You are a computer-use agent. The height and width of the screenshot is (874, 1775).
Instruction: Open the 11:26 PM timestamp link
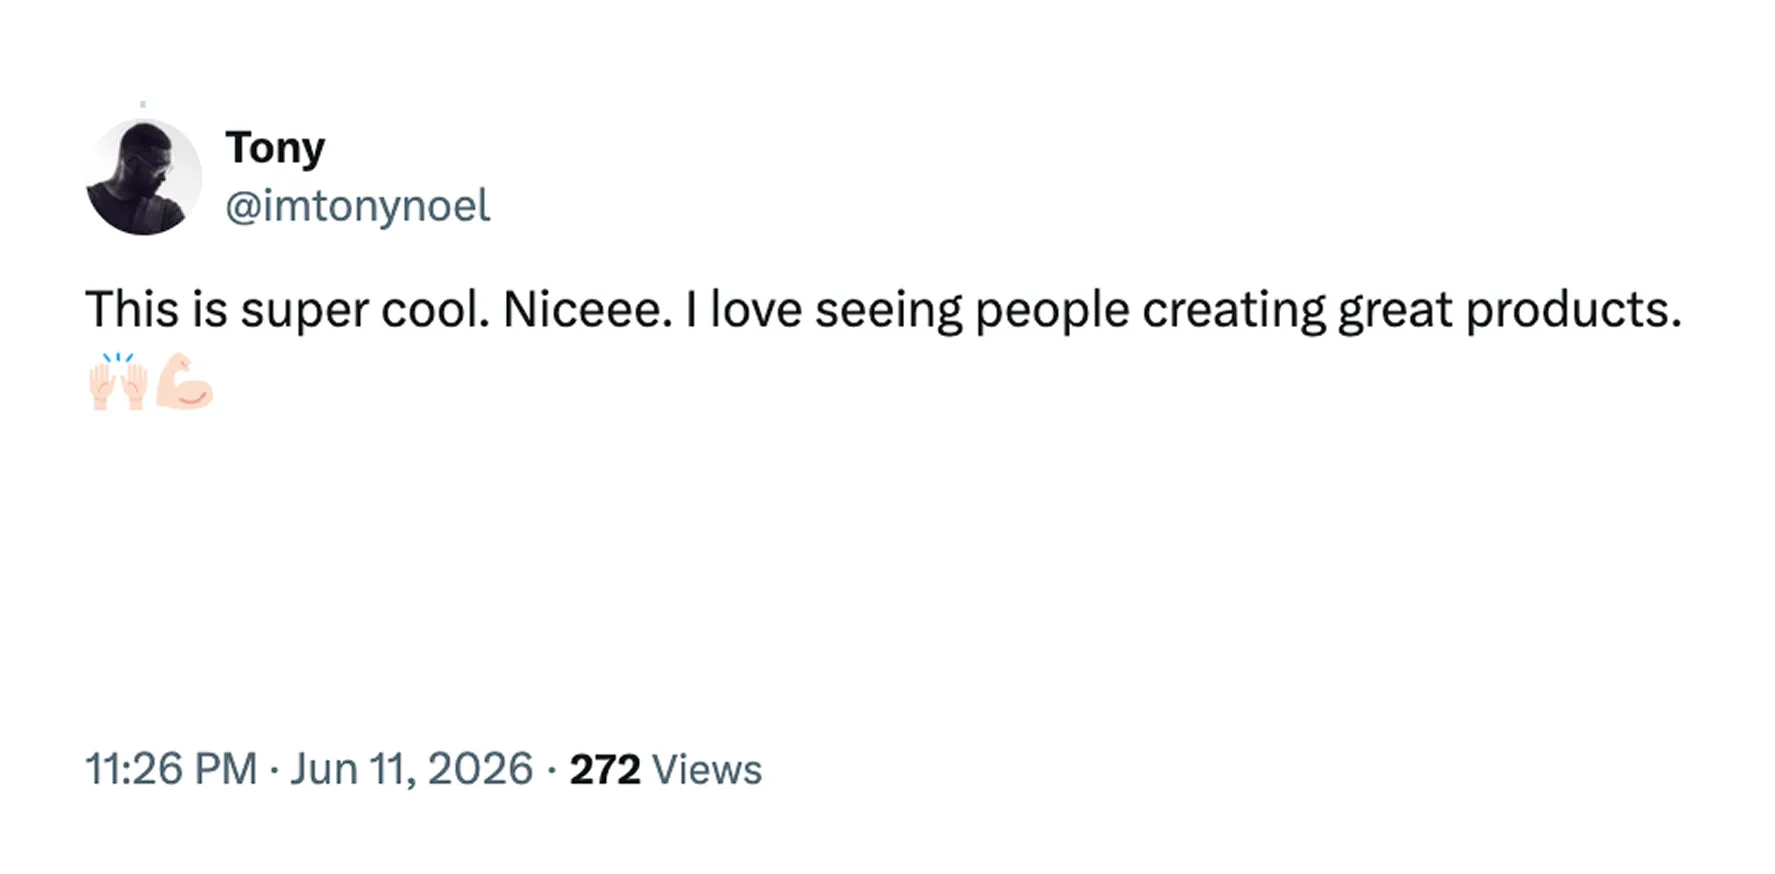171,769
